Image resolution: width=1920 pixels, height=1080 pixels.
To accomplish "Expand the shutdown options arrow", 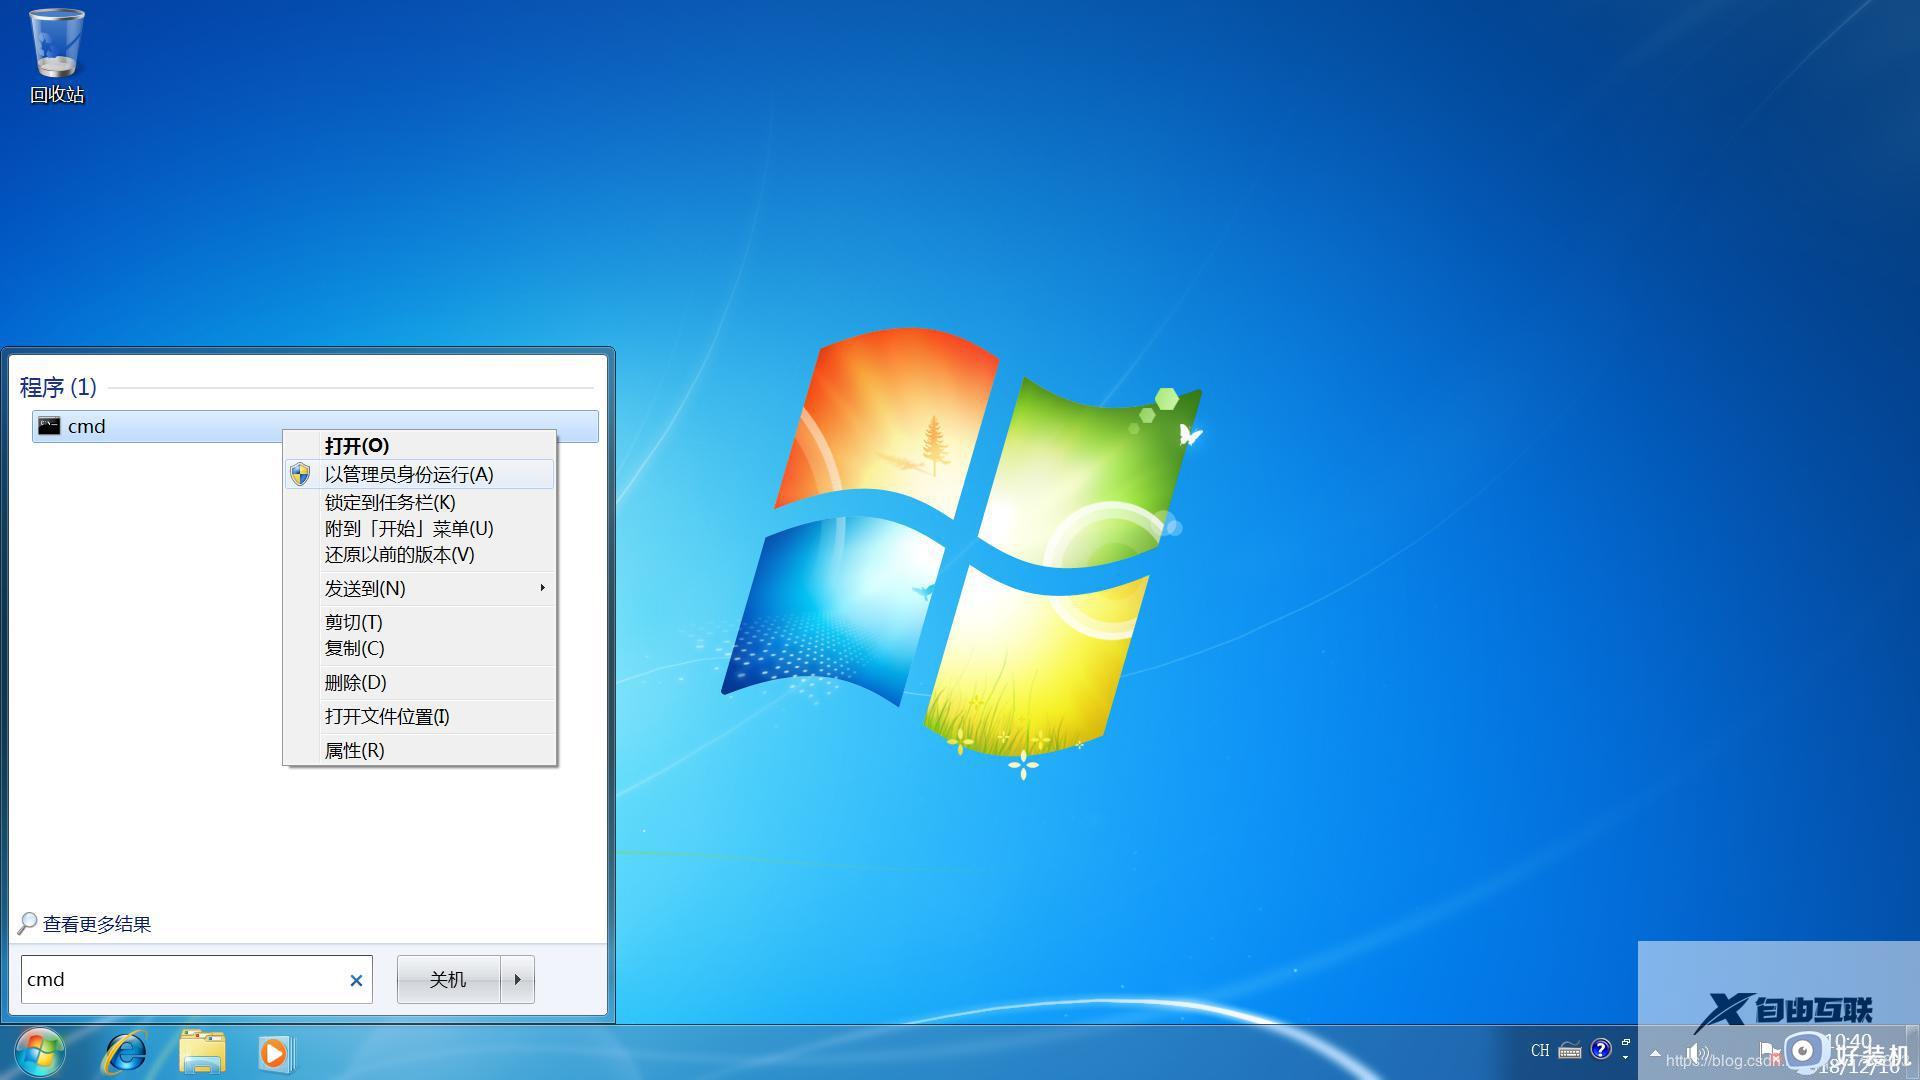I will click(517, 980).
